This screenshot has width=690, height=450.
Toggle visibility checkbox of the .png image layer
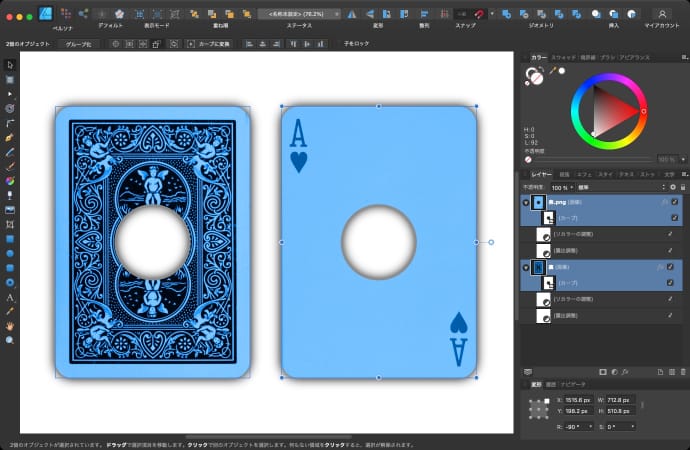click(674, 202)
